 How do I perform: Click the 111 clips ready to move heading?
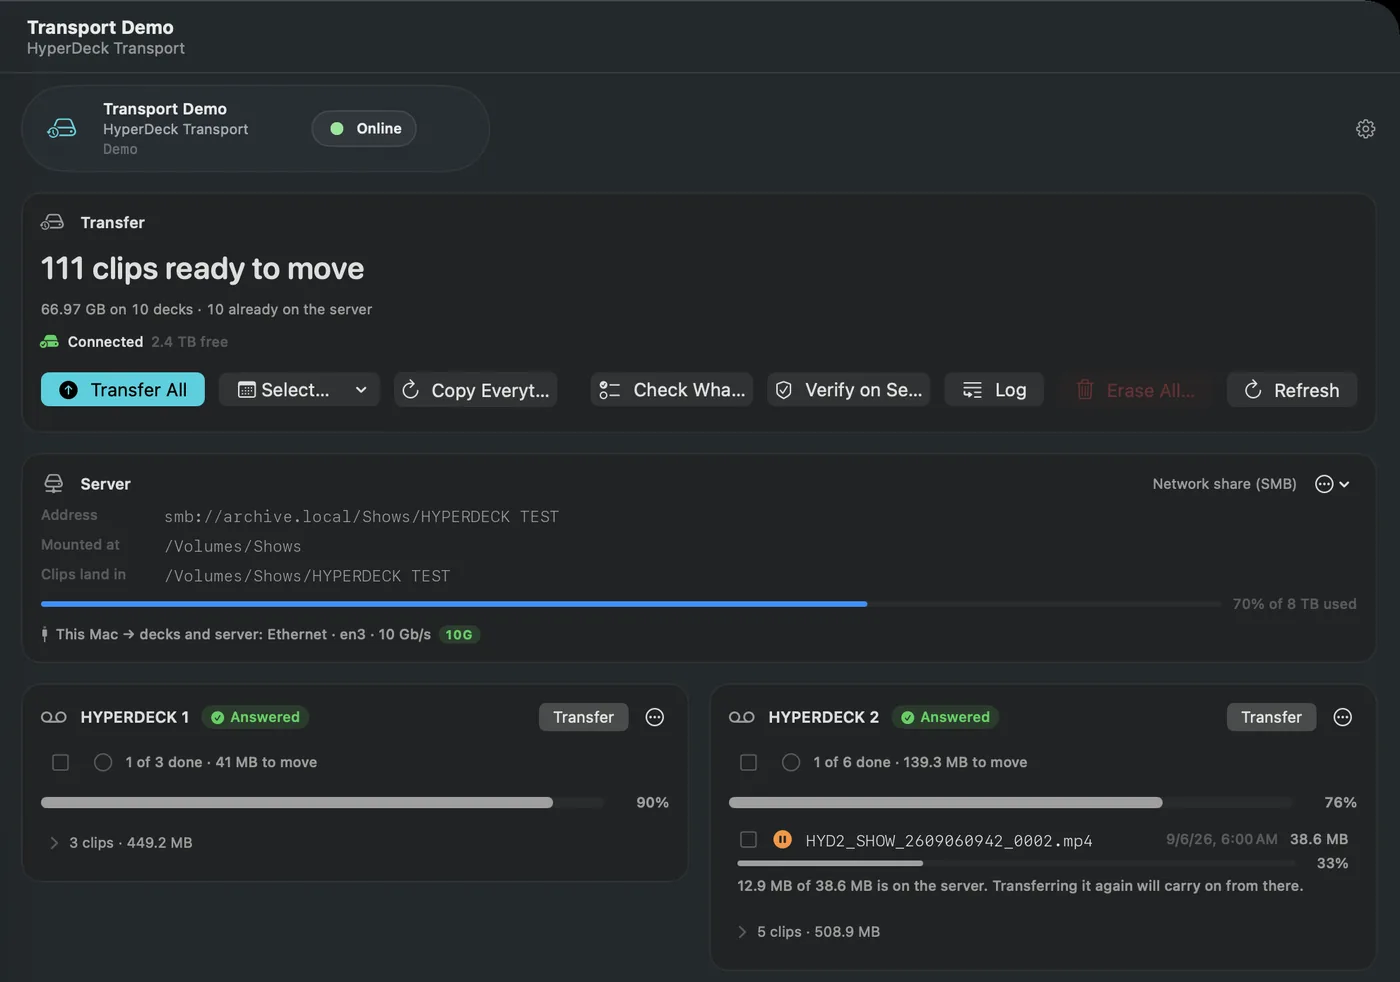tap(202, 269)
